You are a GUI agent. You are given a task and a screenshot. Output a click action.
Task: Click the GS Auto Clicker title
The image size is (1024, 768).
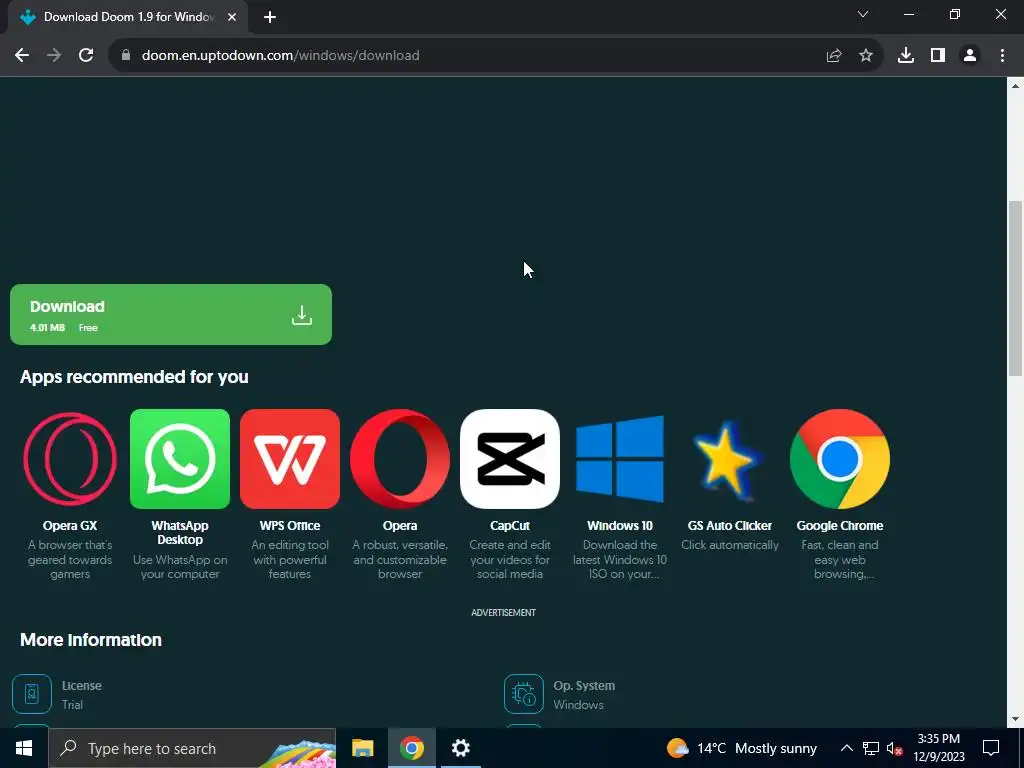729,526
